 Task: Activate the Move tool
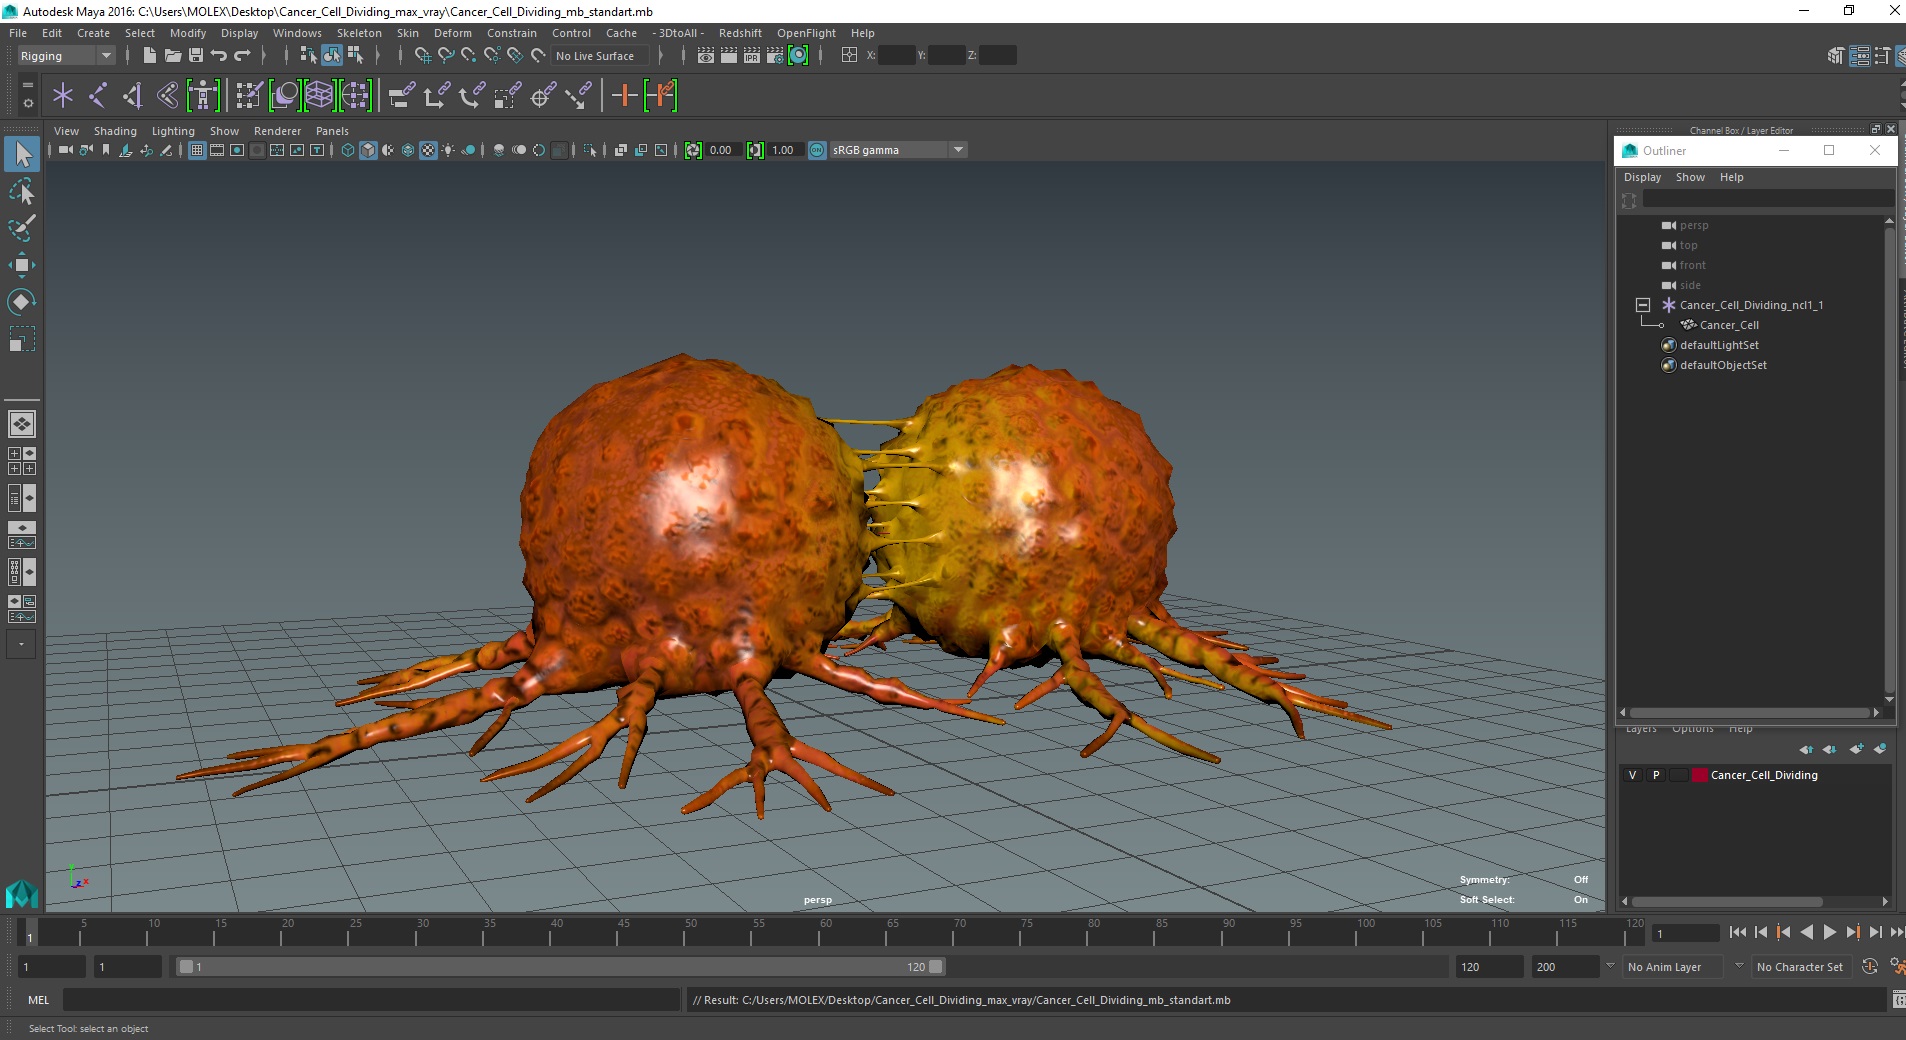click(x=22, y=265)
